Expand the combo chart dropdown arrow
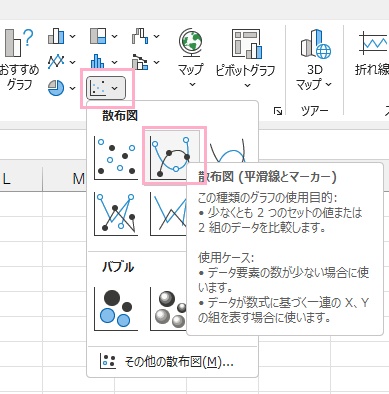 (156, 62)
